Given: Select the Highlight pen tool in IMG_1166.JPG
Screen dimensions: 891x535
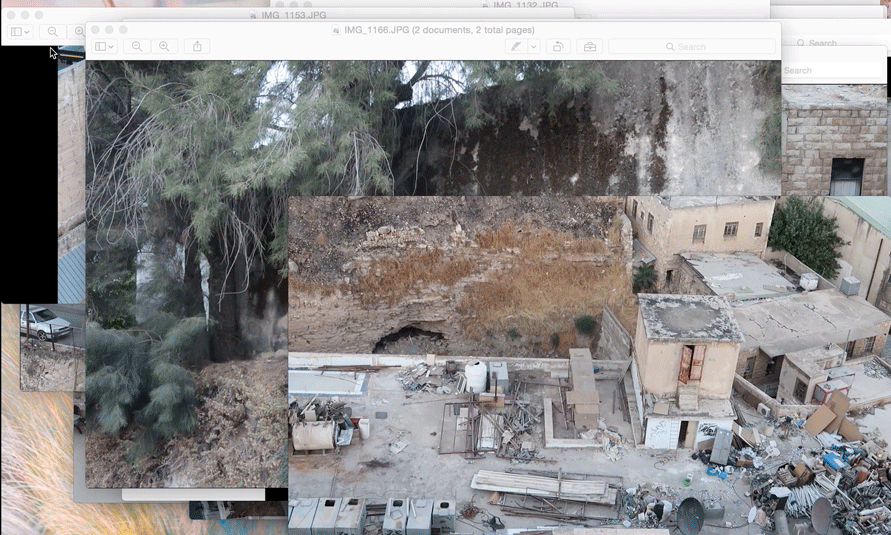Looking at the screenshot, I should tap(516, 47).
